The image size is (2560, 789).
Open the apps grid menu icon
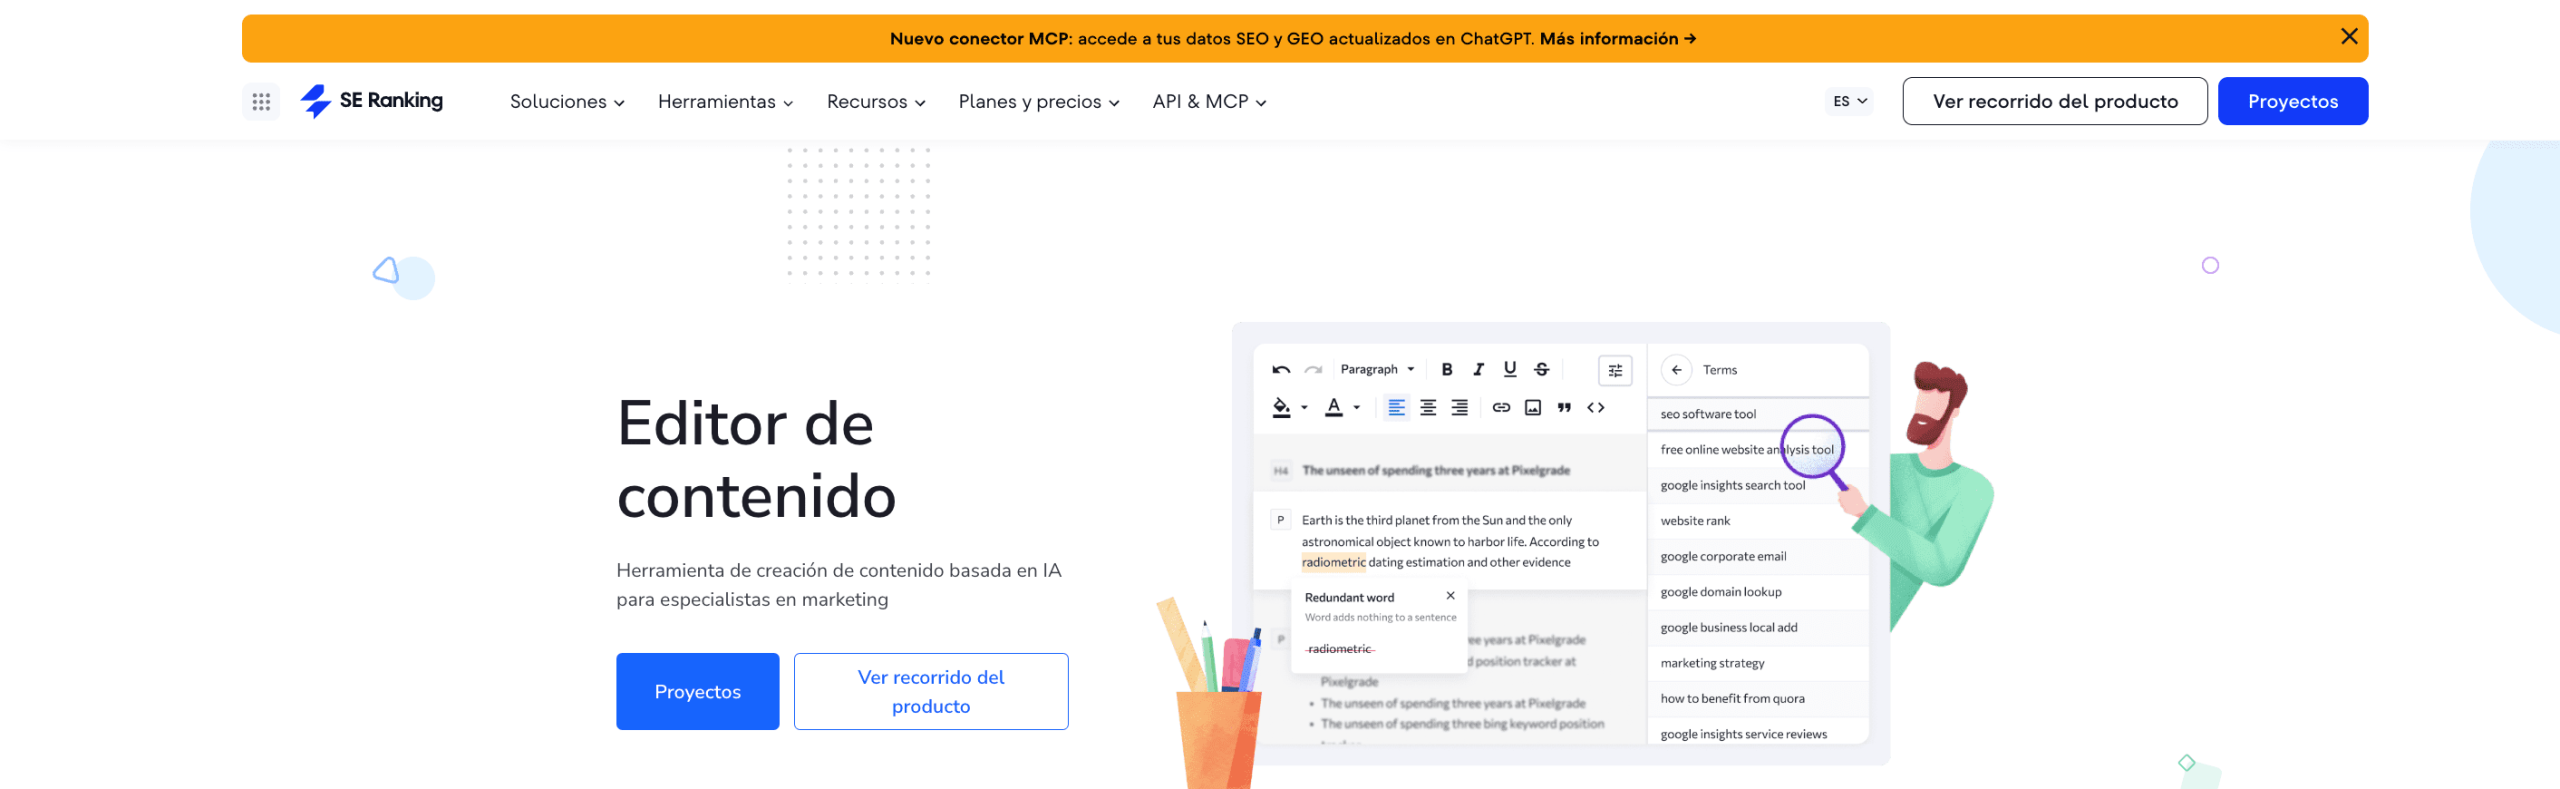tap(261, 101)
